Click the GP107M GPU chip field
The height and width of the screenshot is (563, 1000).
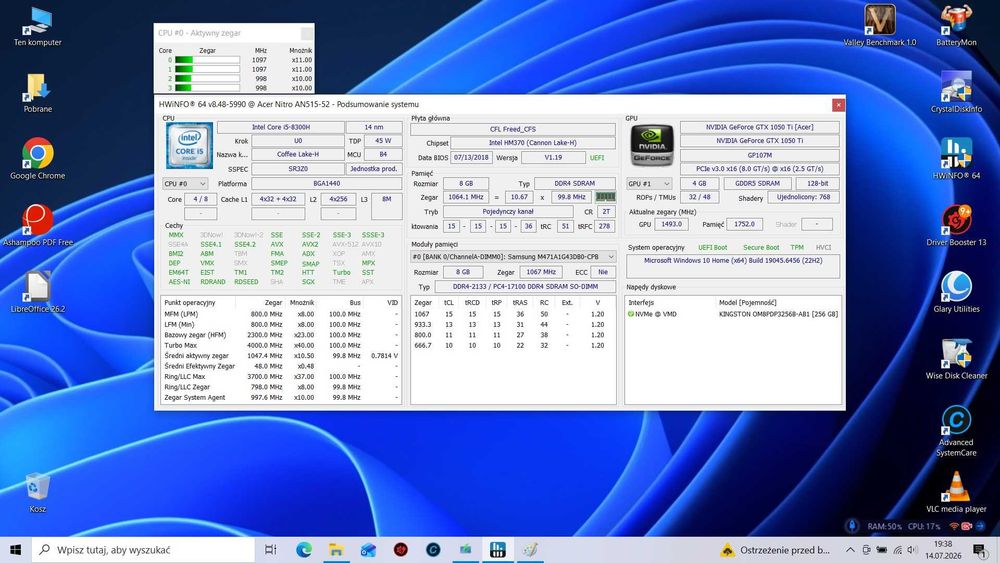760,155
